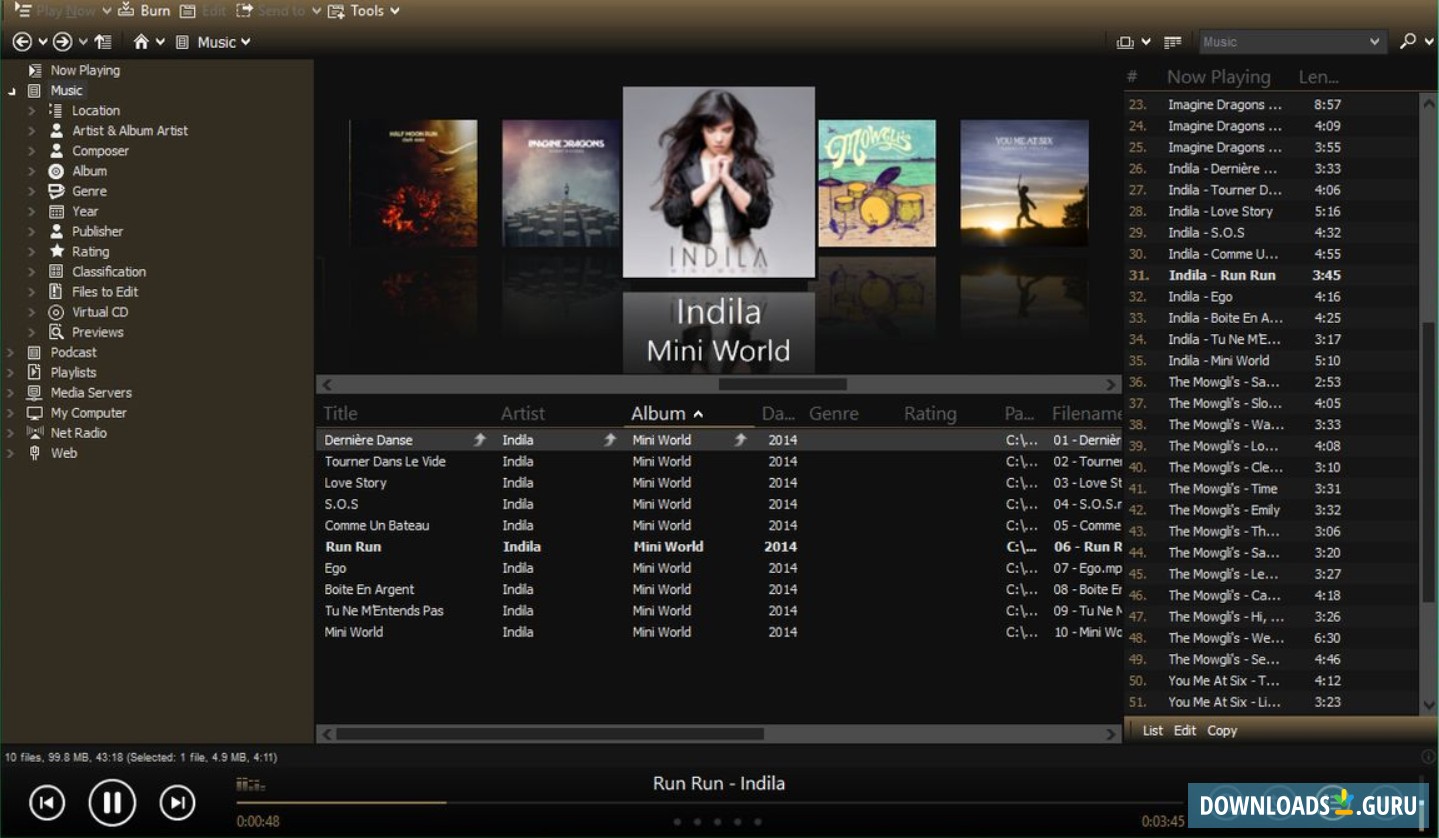Click Edit under the Now Playing panel
Viewport: 1439px width, 838px height.
1185,731
